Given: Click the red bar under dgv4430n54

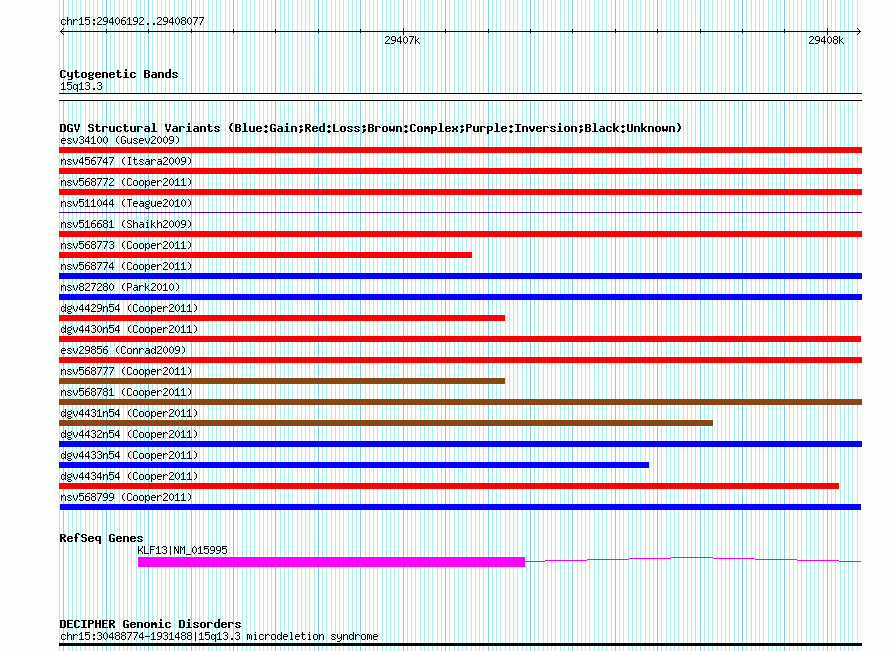Looking at the screenshot, I should click(x=460, y=339).
